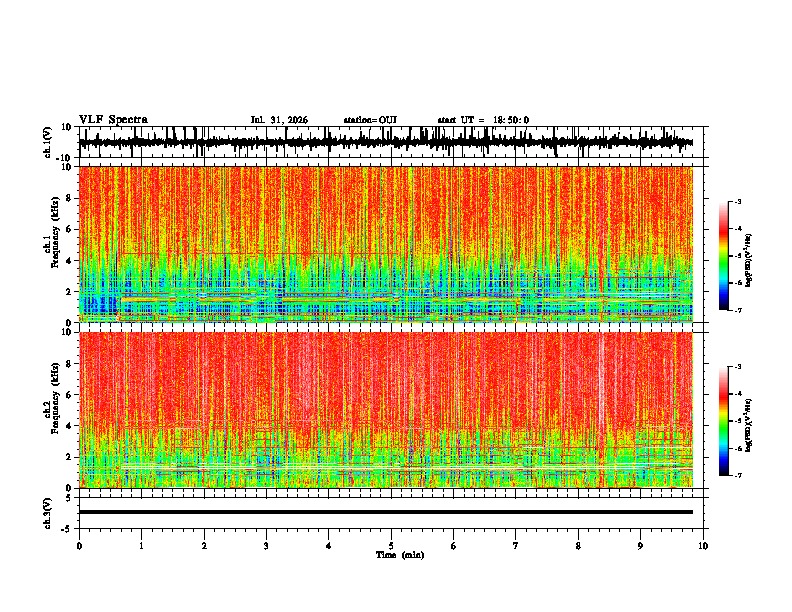Click the ch.2 spectrogram color bar
Image resolution: width=792 pixels, height=612 pixels.
click(724, 421)
